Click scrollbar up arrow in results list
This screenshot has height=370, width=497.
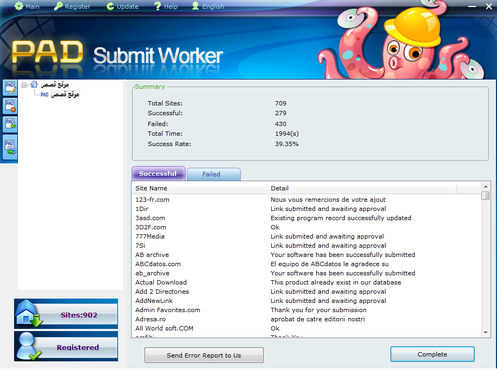coord(485,187)
